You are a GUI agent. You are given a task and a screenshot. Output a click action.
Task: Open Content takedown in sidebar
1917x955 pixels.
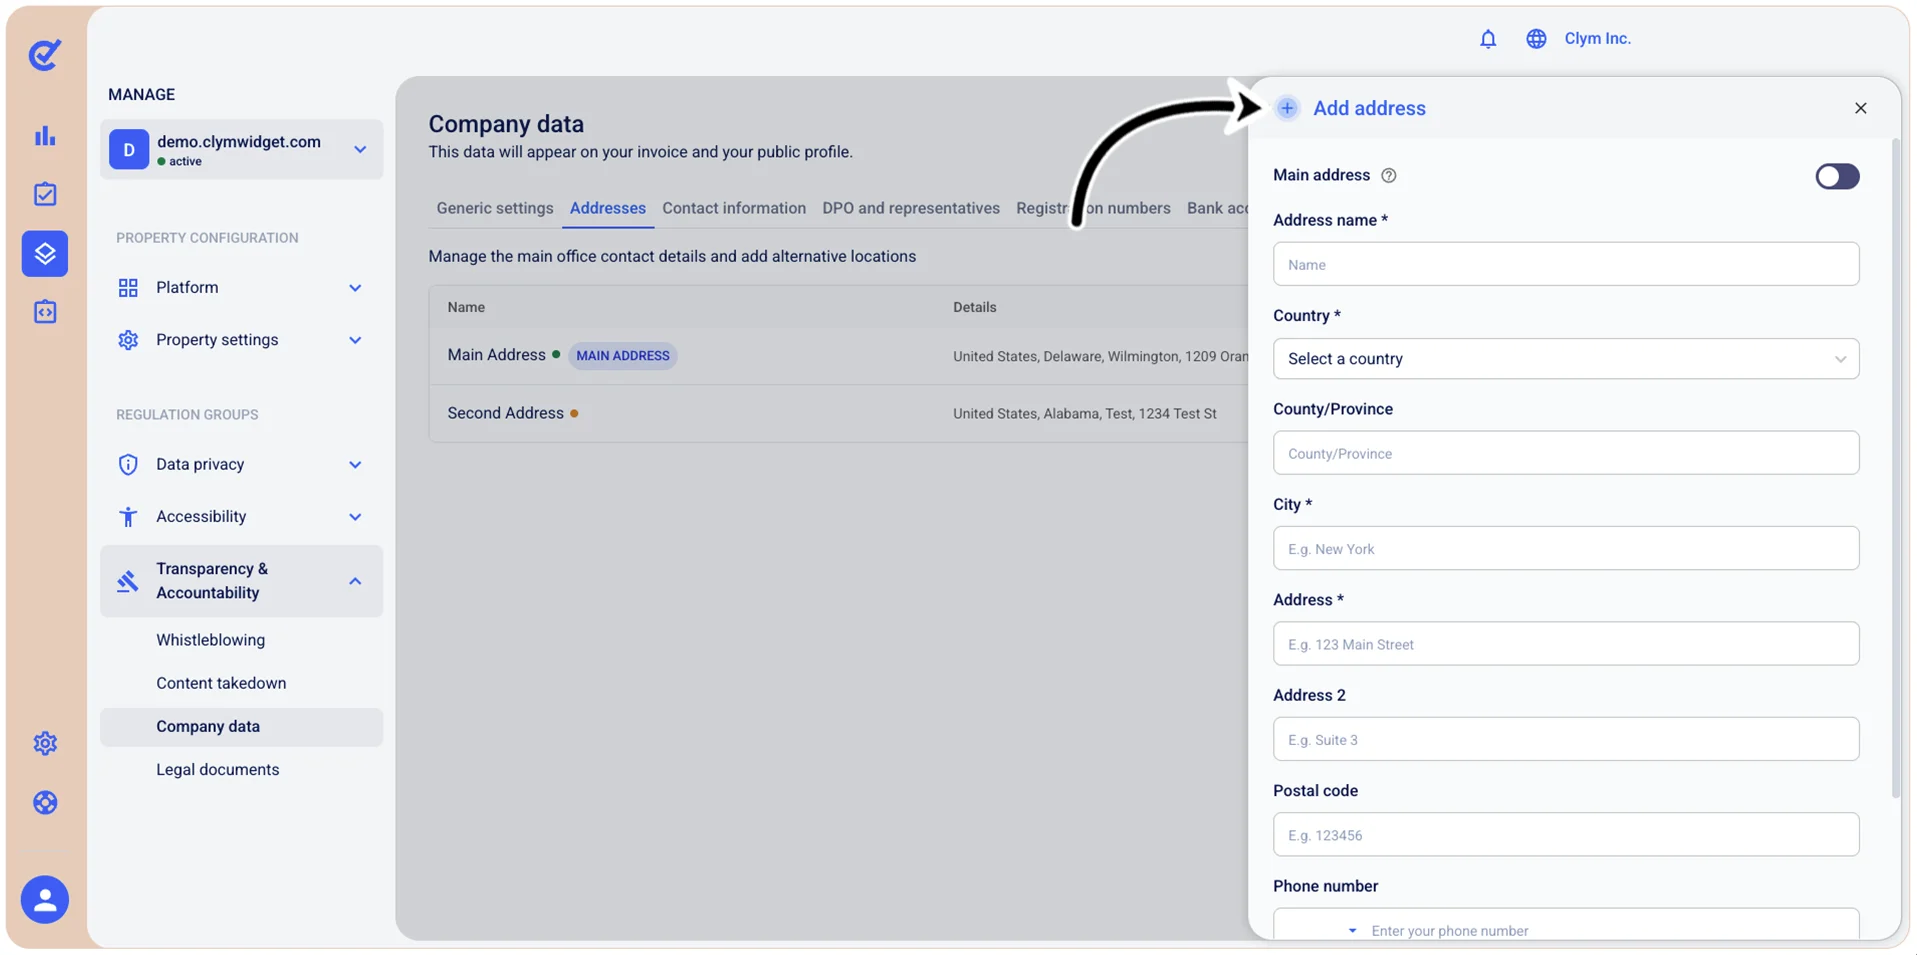tap(220, 683)
